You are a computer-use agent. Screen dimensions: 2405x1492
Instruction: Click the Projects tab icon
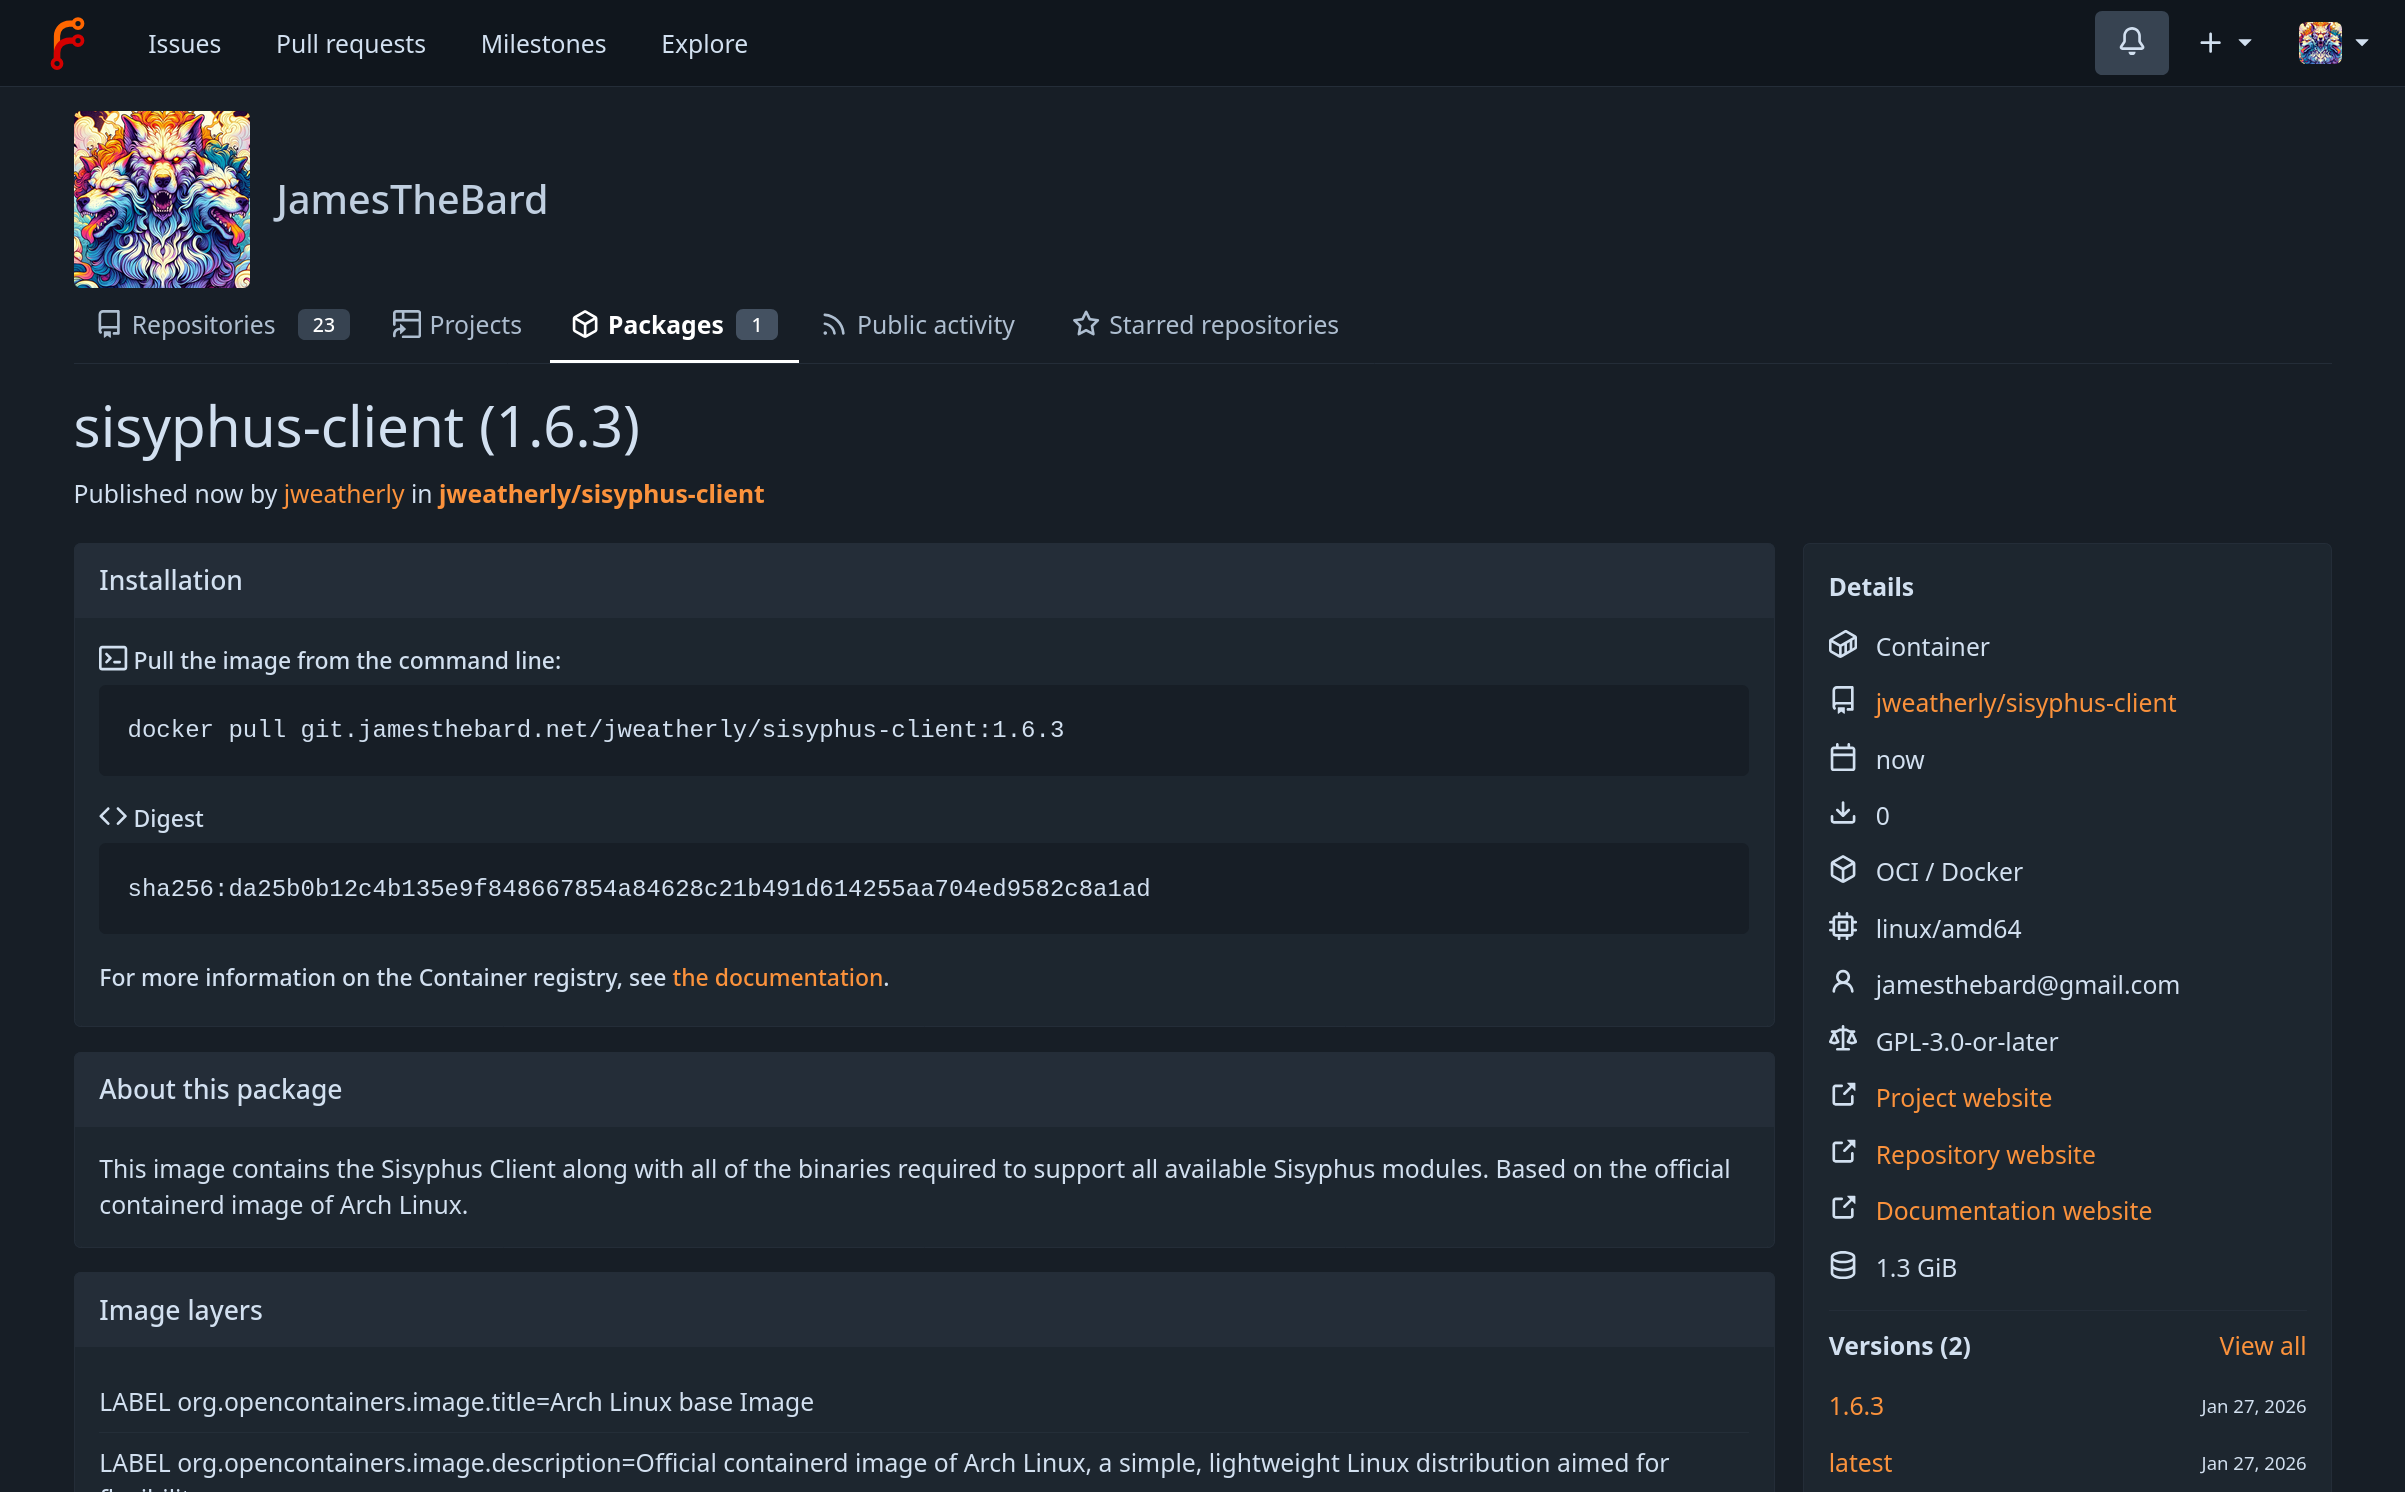point(406,324)
